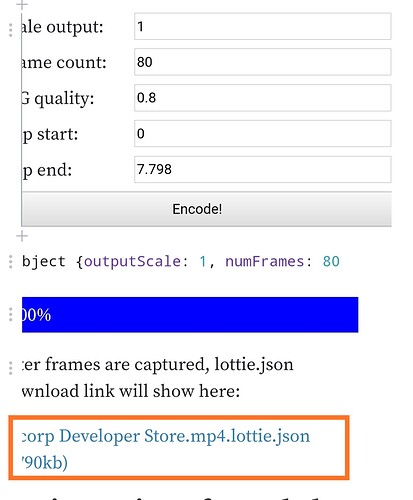This screenshot has height=500, width=413.
Task: Click the add-cell plus icon below the Encode button
Action: click(x=22, y=236)
